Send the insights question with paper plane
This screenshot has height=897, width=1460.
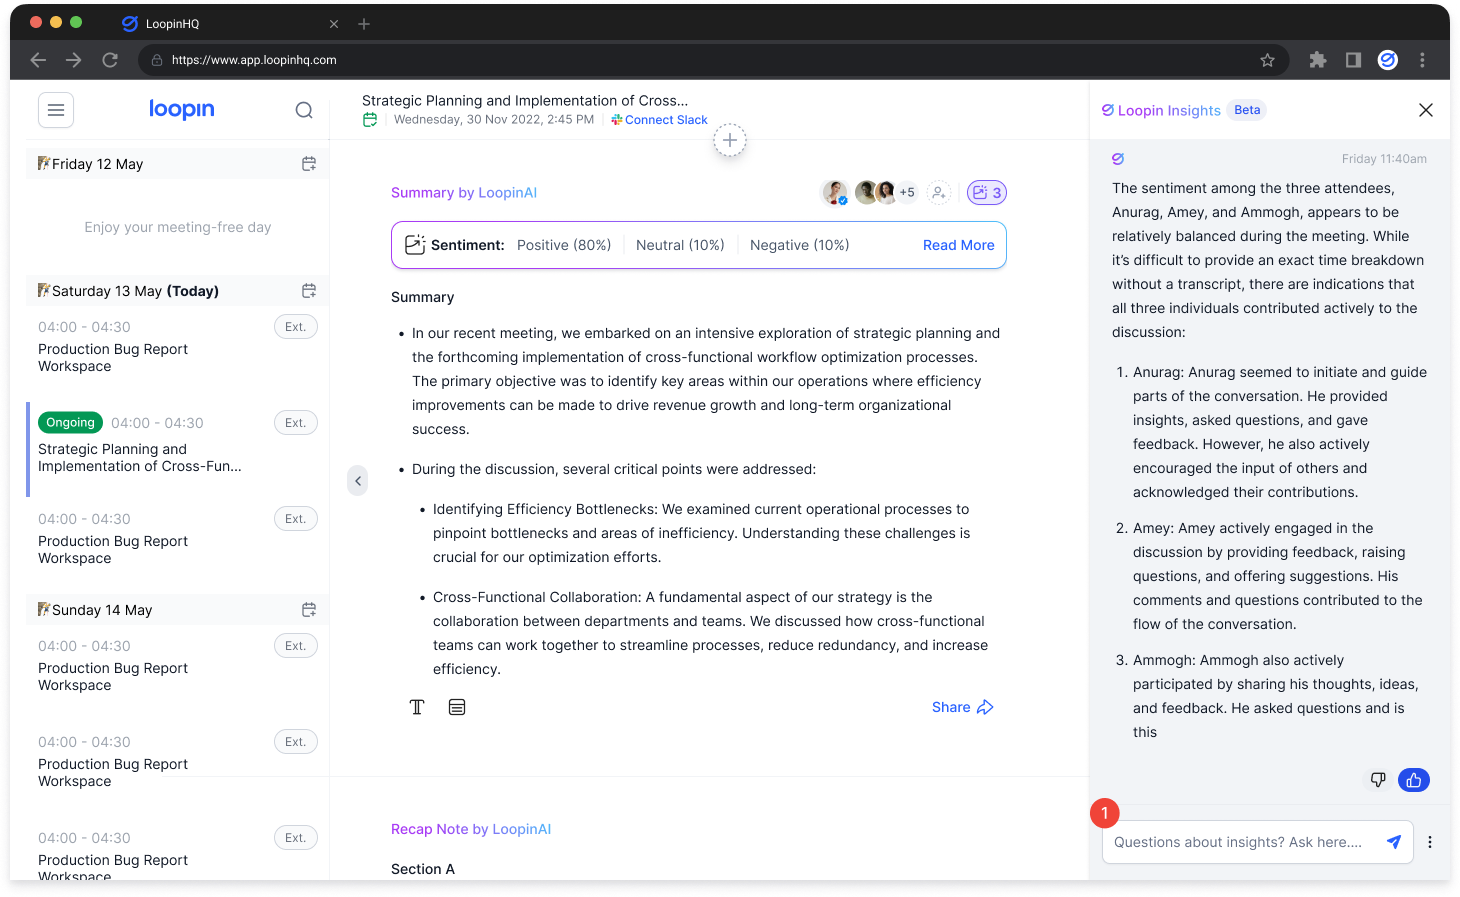1393,842
